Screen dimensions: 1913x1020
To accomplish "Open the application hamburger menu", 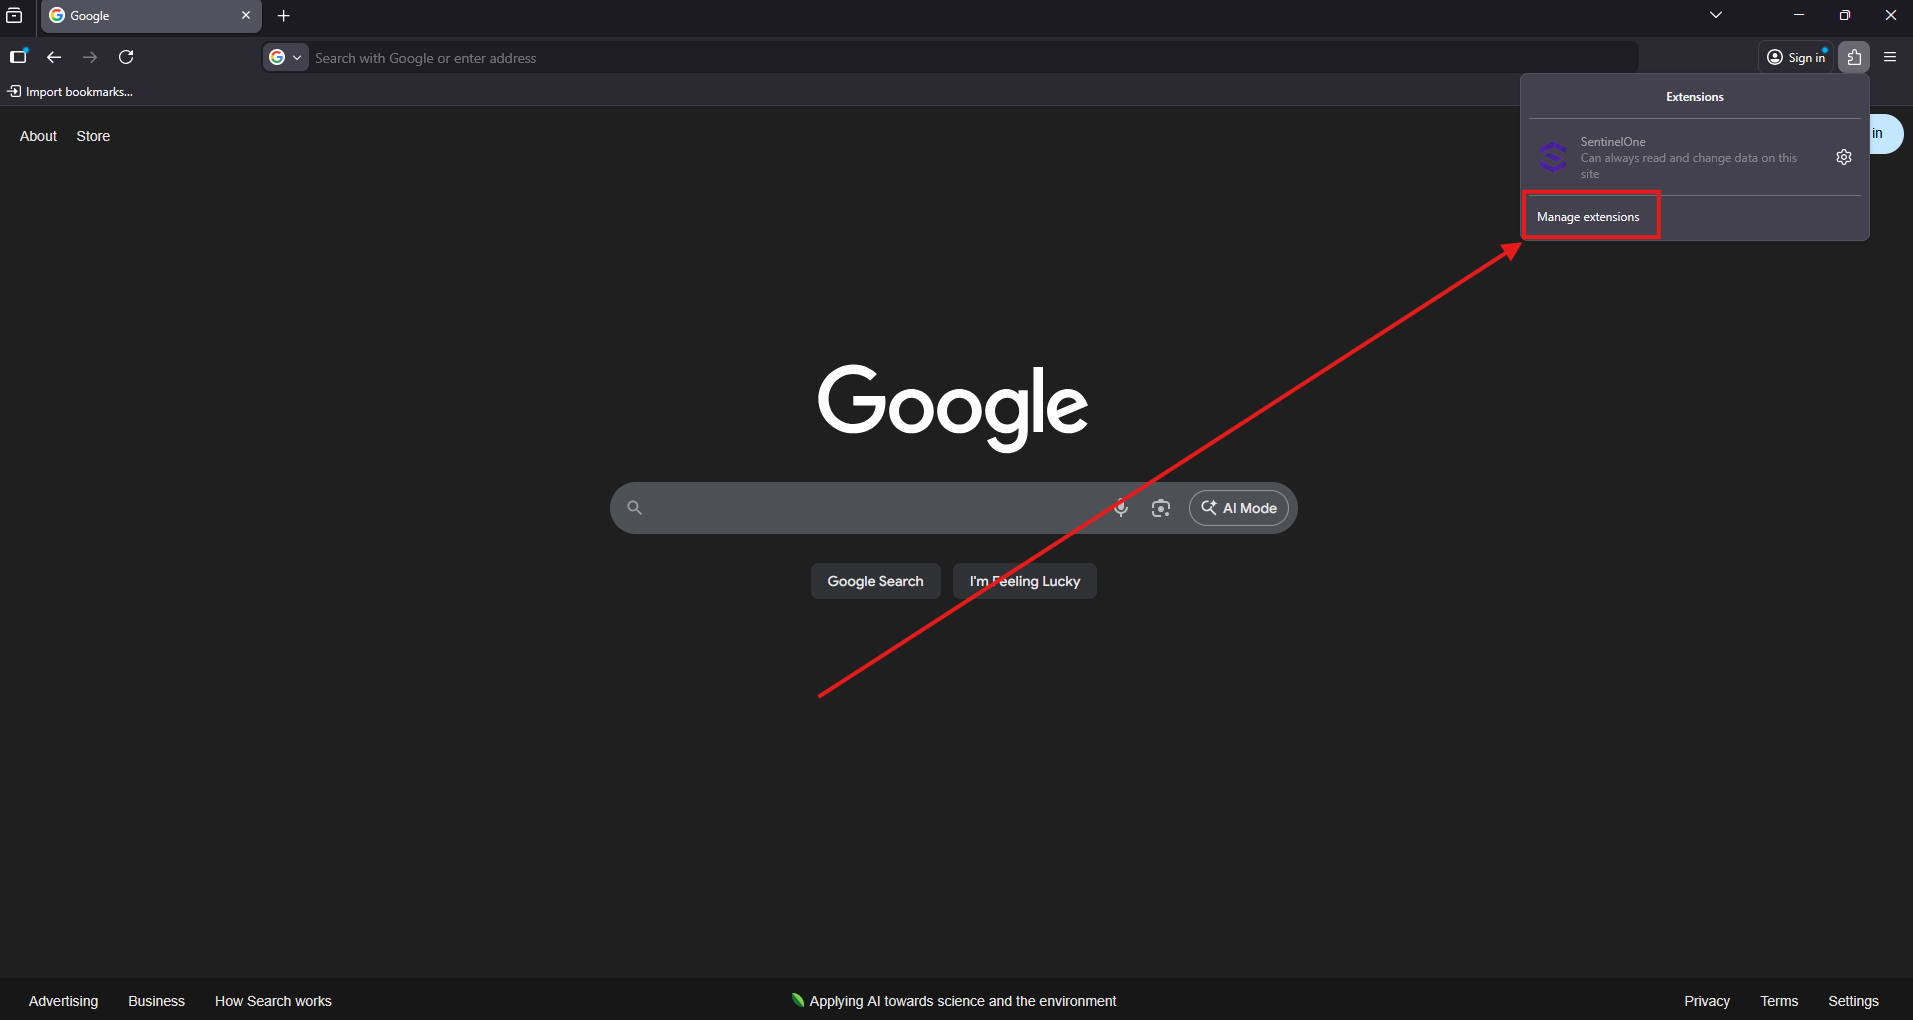I will pos(1890,57).
